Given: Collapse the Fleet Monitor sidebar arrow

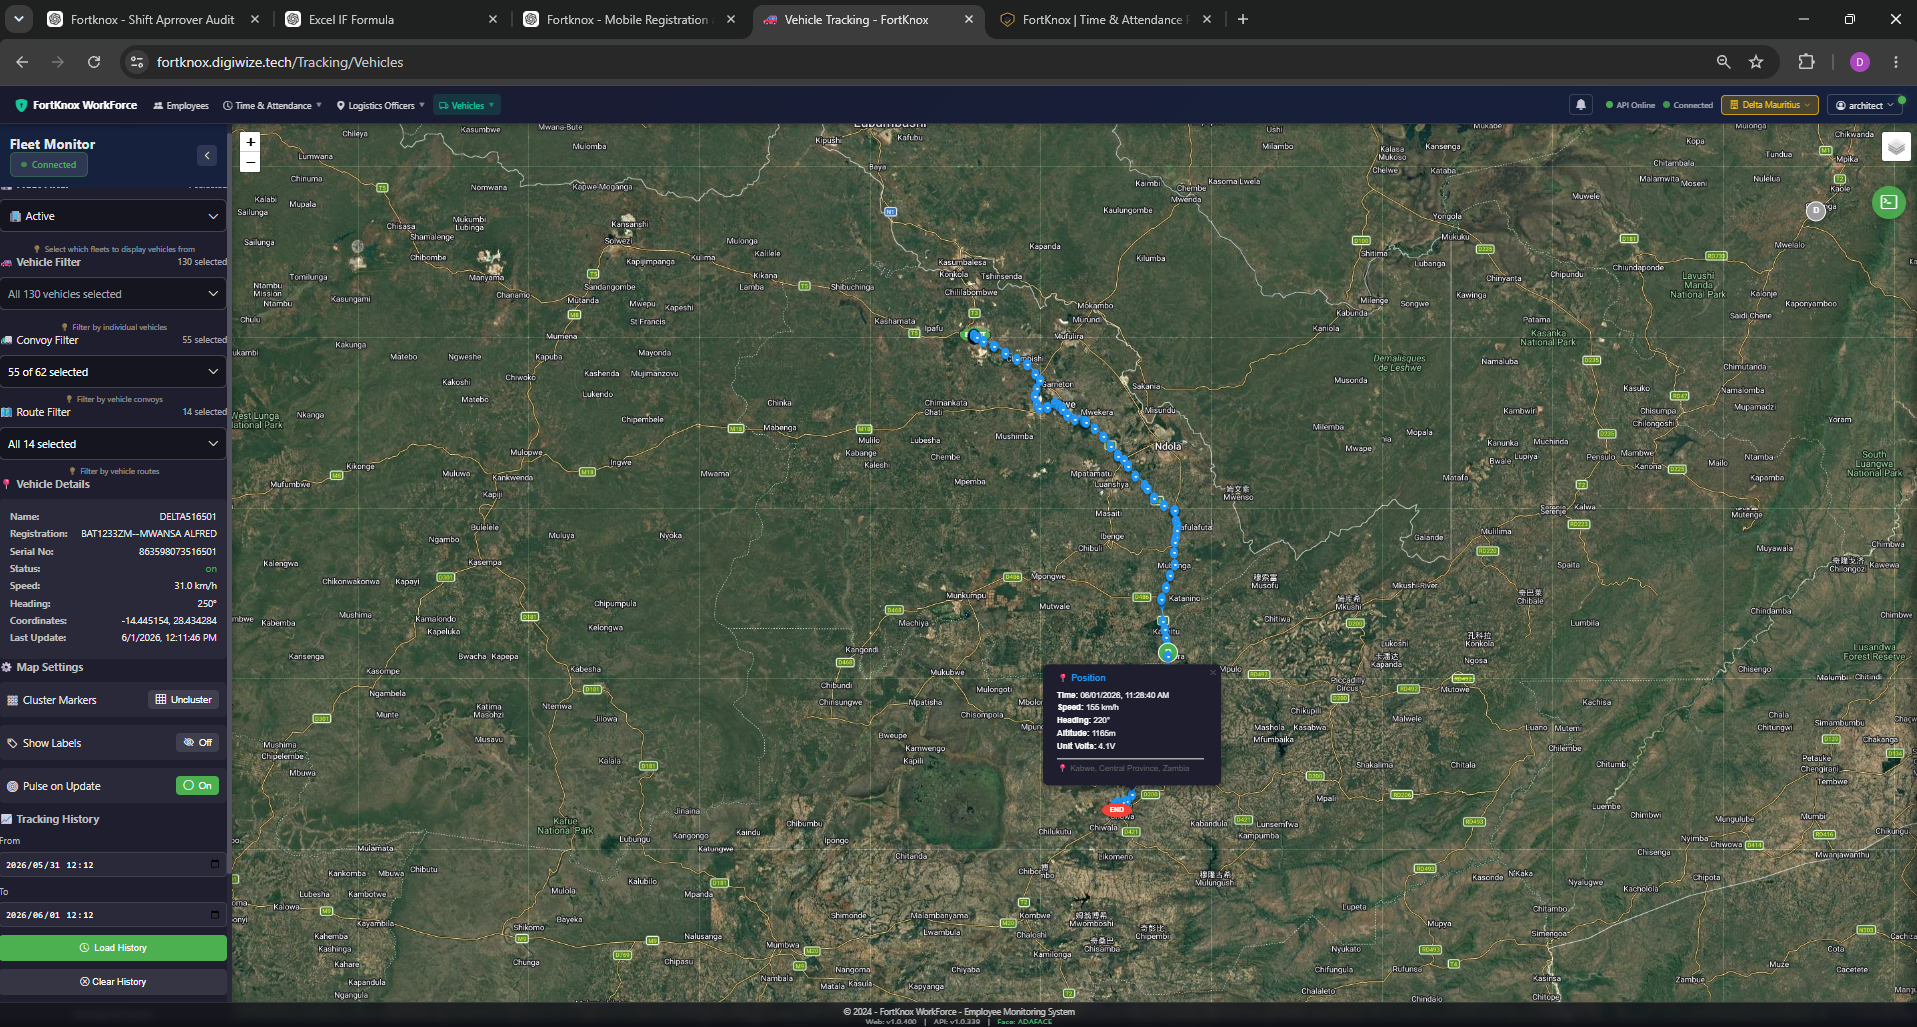Looking at the screenshot, I should [x=207, y=155].
